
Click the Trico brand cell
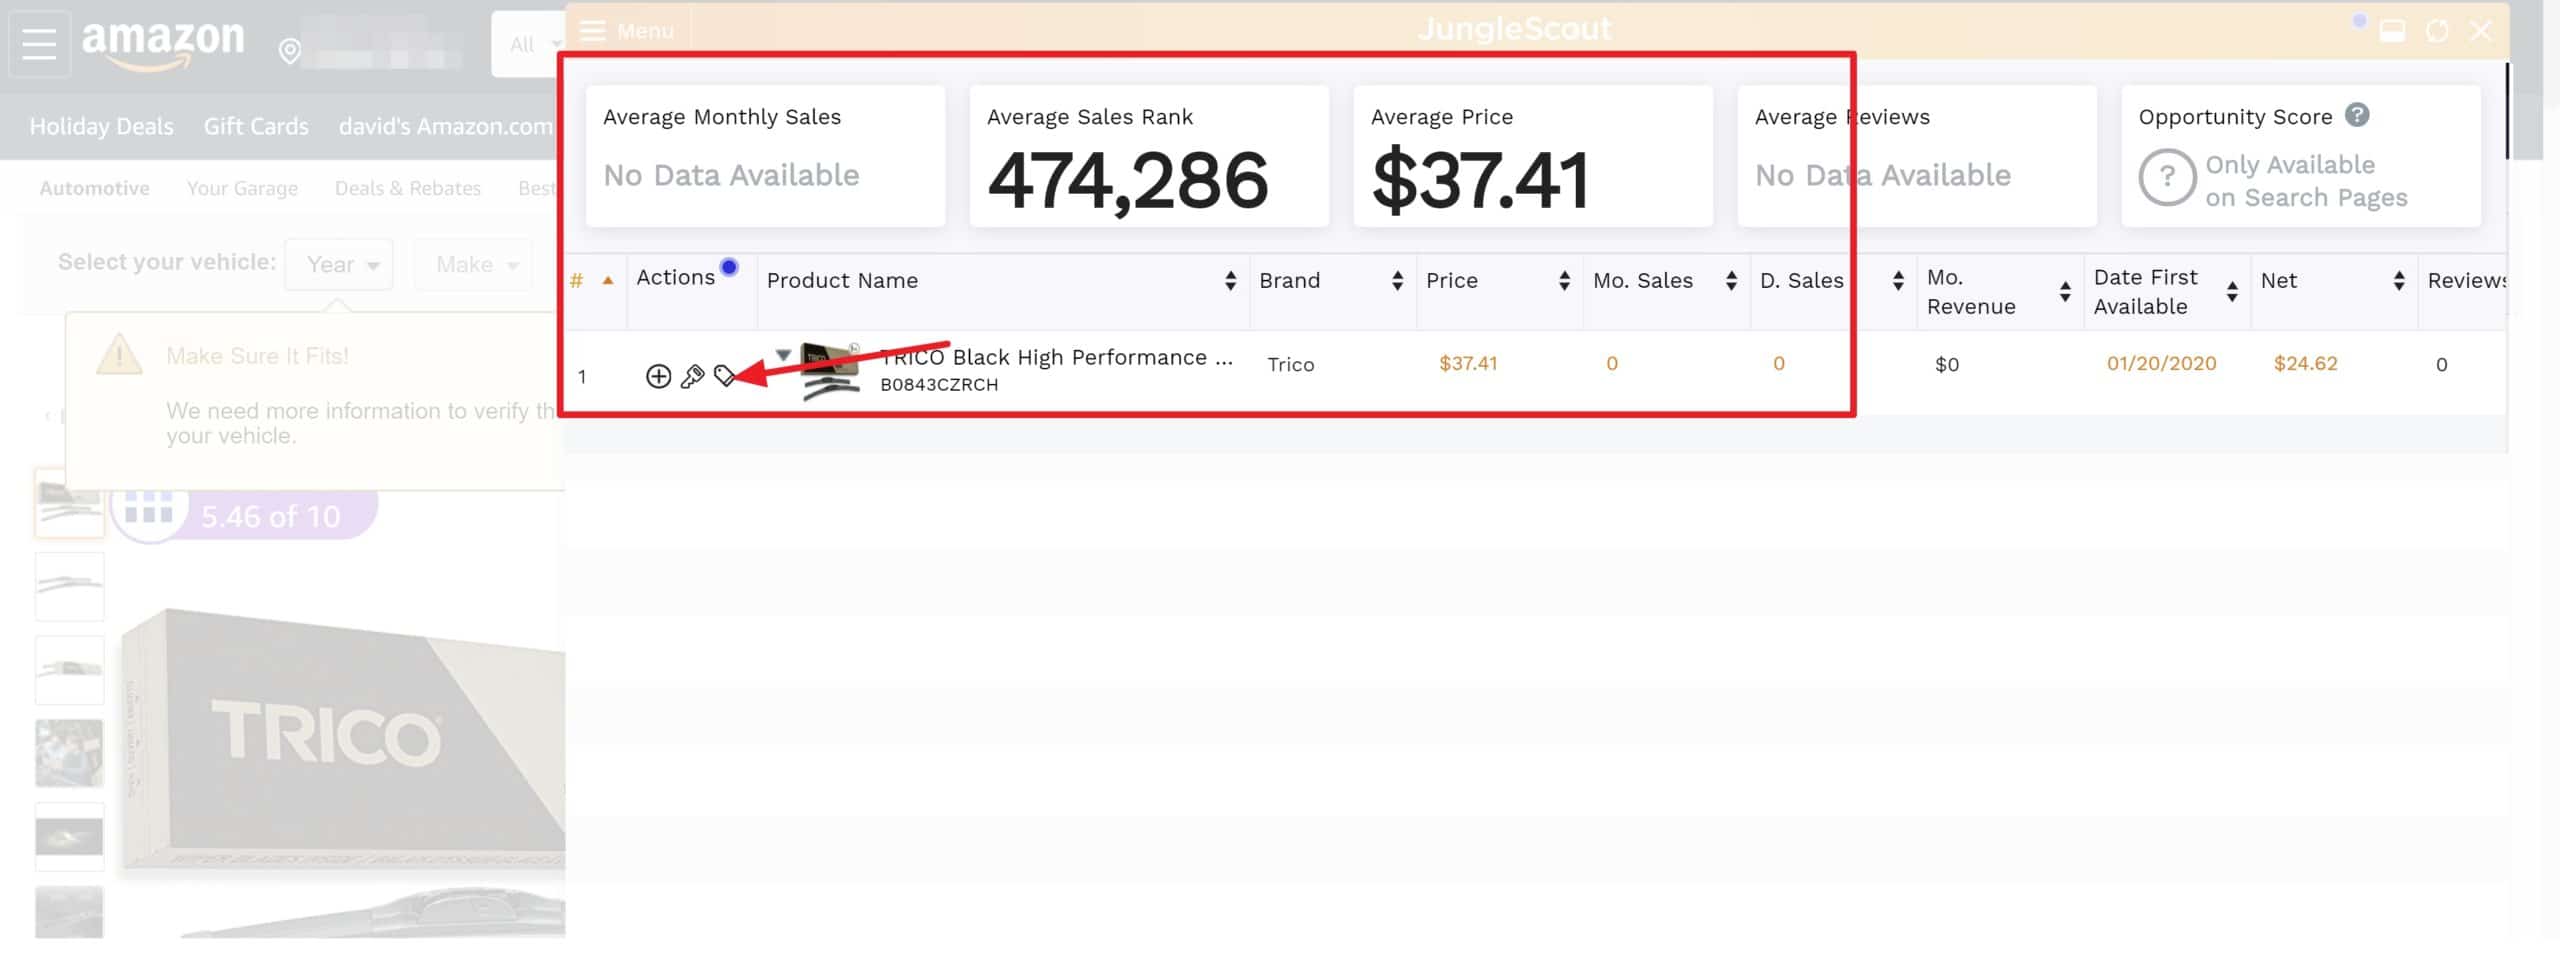point(1290,365)
